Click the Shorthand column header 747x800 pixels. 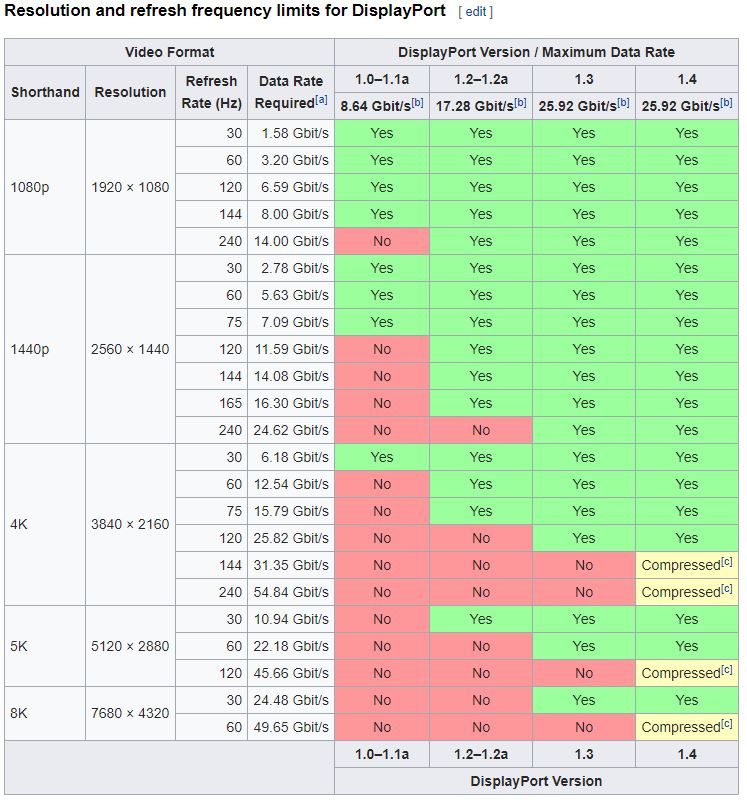45,92
